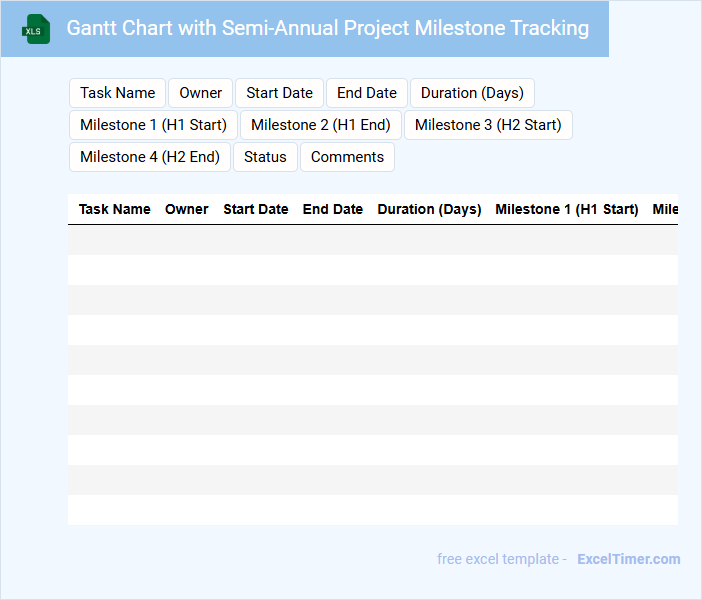Click the Duration (Days) tag
The height and width of the screenshot is (600, 702).
472,93
